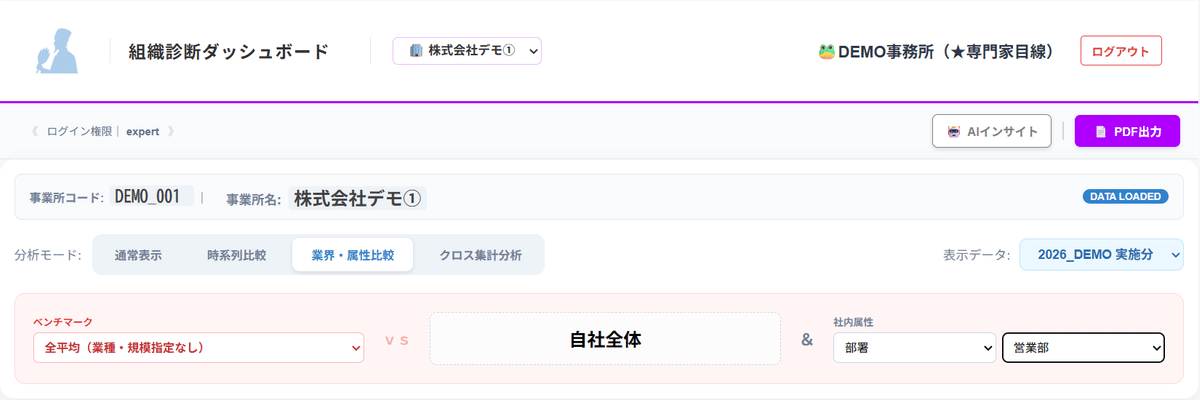This screenshot has width=1200, height=400.
Task: Click the 組織診断ダッシュボード title
Action: pos(228,51)
